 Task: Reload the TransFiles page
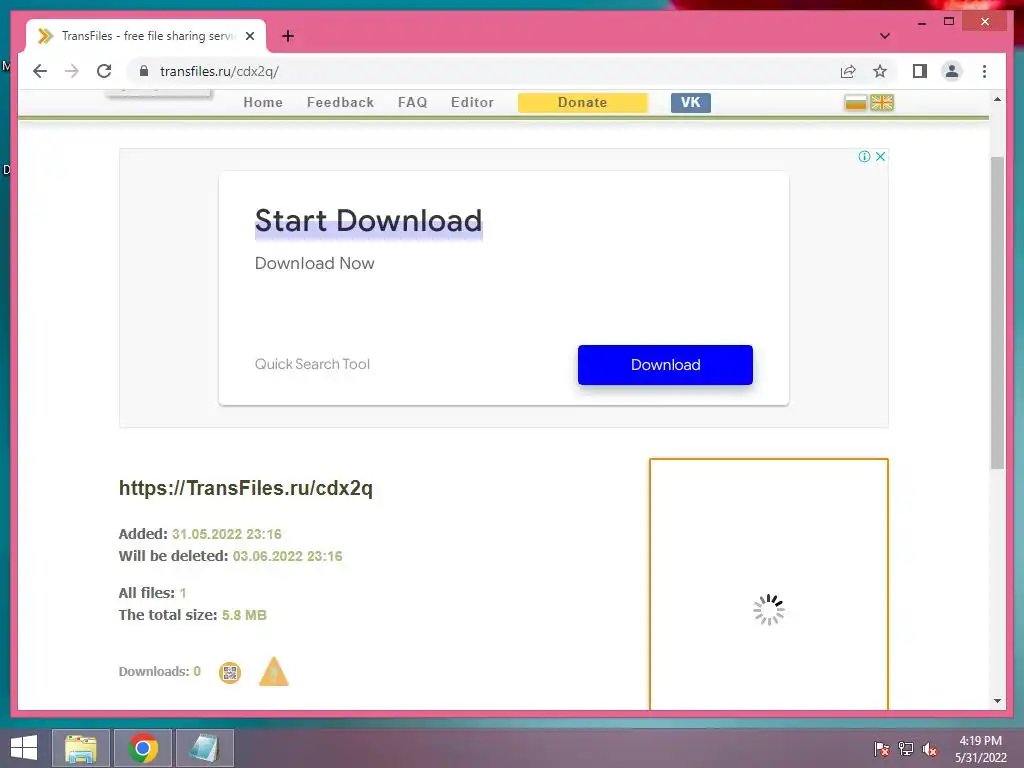click(104, 71)
